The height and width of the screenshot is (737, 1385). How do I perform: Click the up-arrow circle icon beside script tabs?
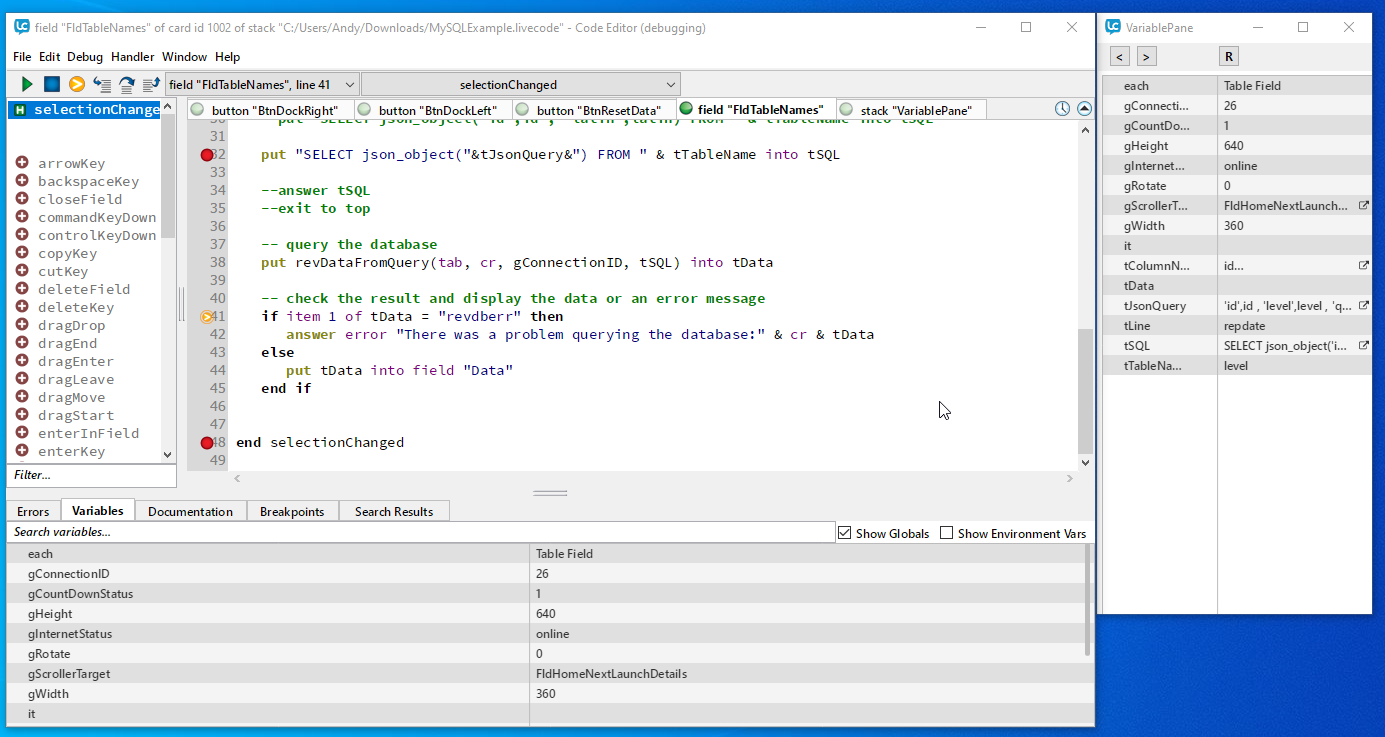(1084, 109)
